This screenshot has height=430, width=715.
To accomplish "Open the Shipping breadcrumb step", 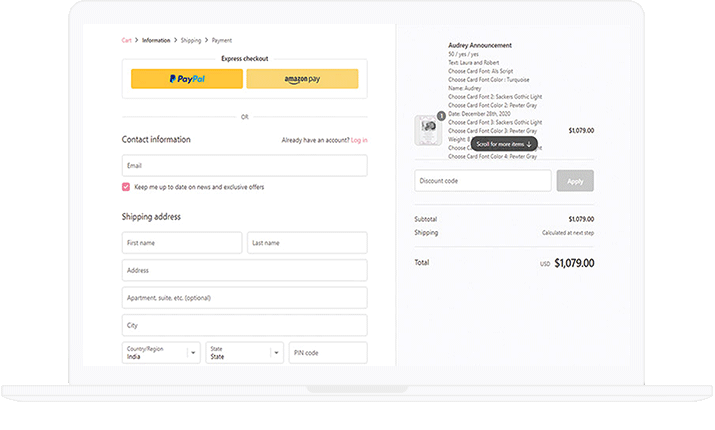I will 190,41.
